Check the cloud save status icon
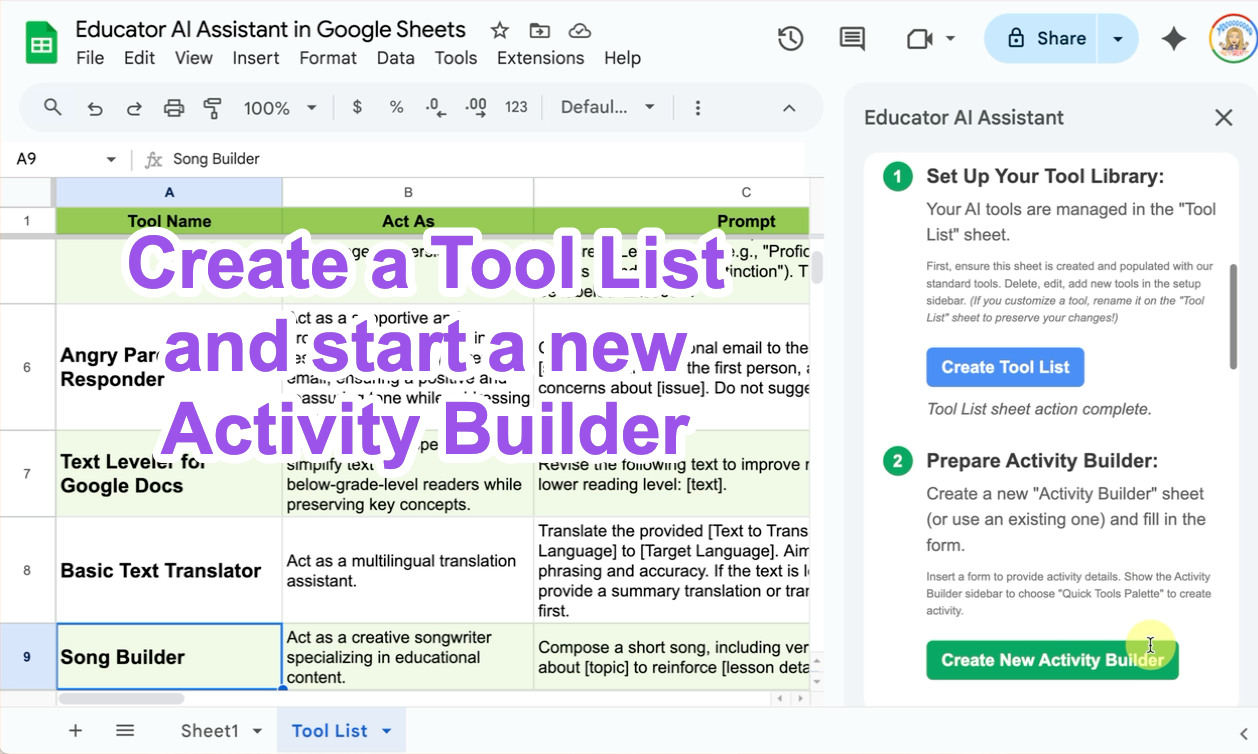Screen dimensions: 1258x754 point(579,30)
